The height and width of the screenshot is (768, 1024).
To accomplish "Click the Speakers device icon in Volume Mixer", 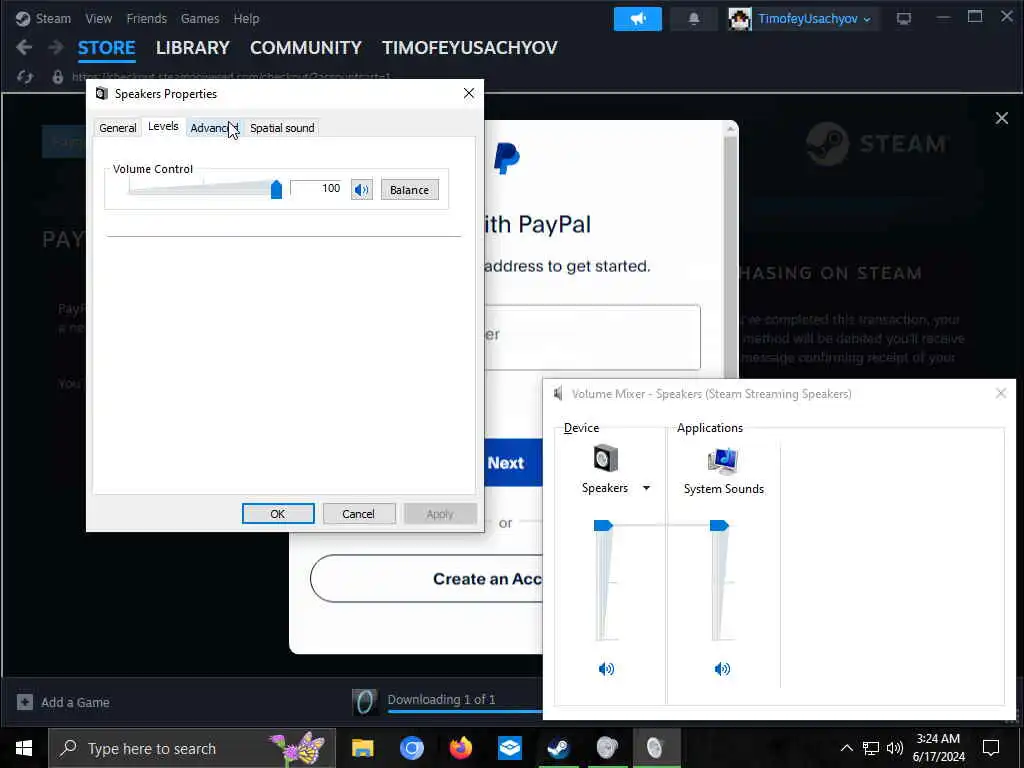I will point(605,458).
